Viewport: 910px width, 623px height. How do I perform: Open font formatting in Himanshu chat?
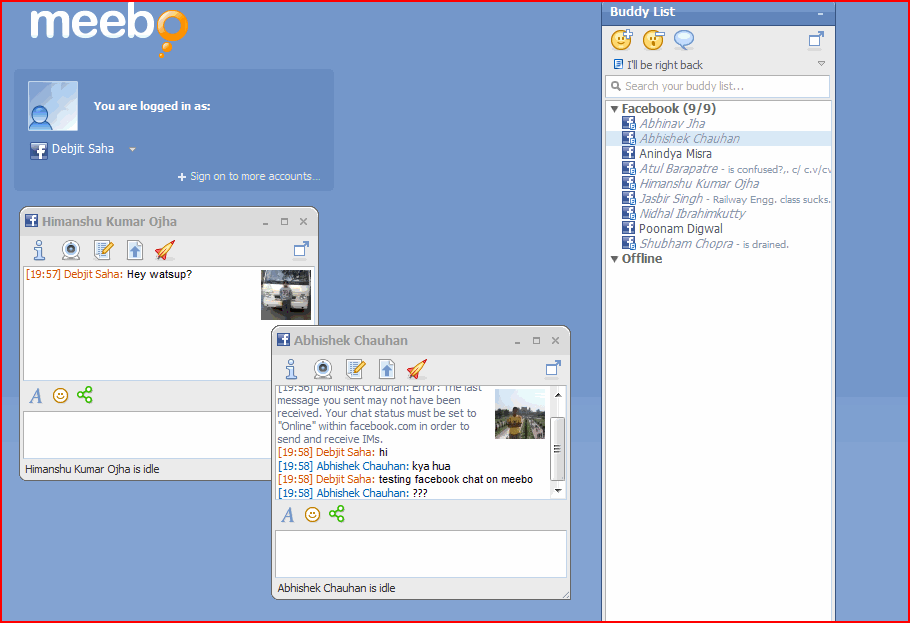pos(36,396)
